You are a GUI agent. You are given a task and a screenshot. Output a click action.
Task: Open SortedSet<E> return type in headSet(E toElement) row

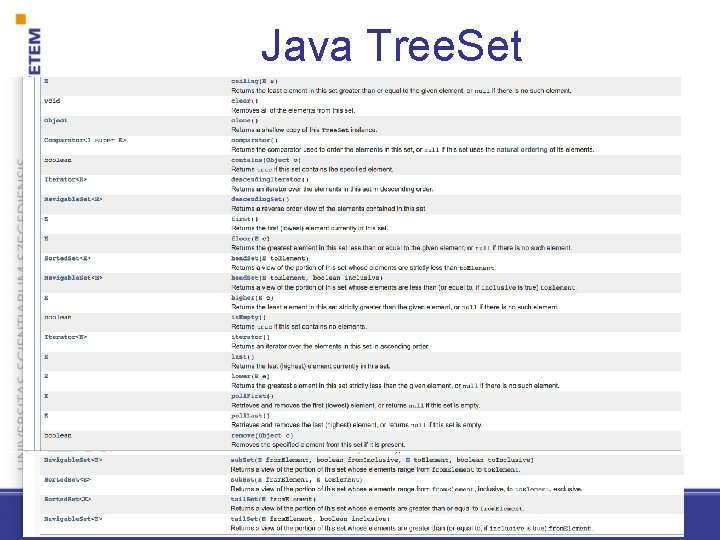[x=67, y=259]
